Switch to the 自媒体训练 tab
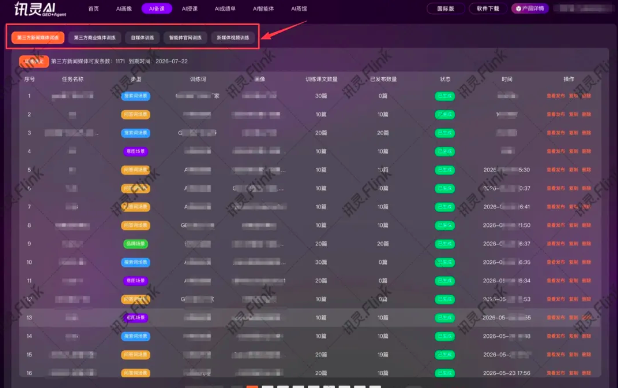The image size is (618, 388). pyautogui.click(x=142, y=37)
